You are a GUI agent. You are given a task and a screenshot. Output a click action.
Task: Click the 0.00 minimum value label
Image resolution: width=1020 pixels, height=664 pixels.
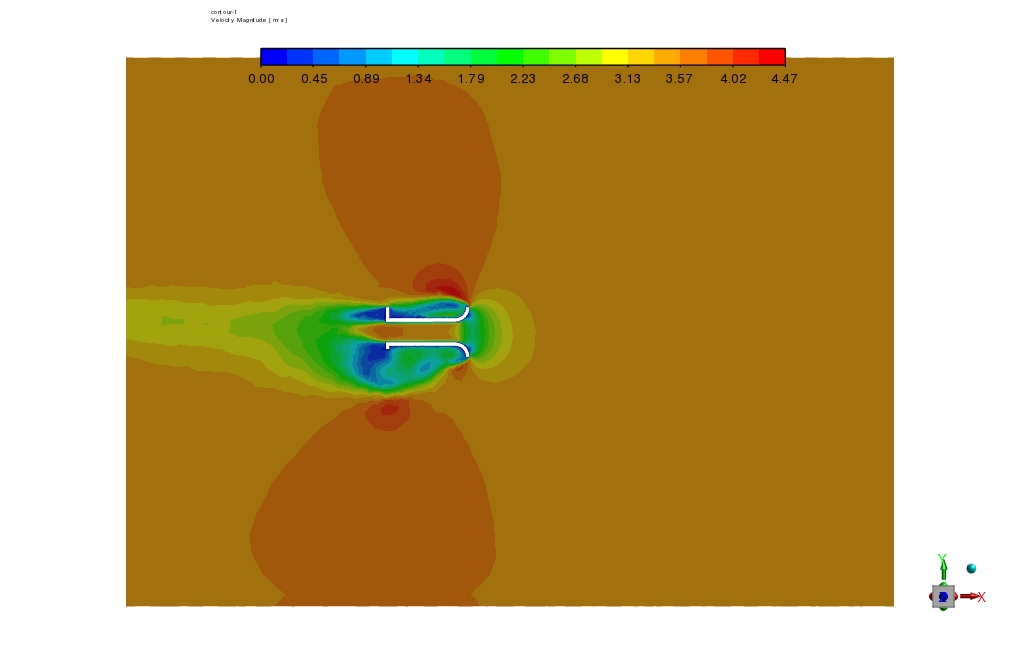tap(261, 79)
